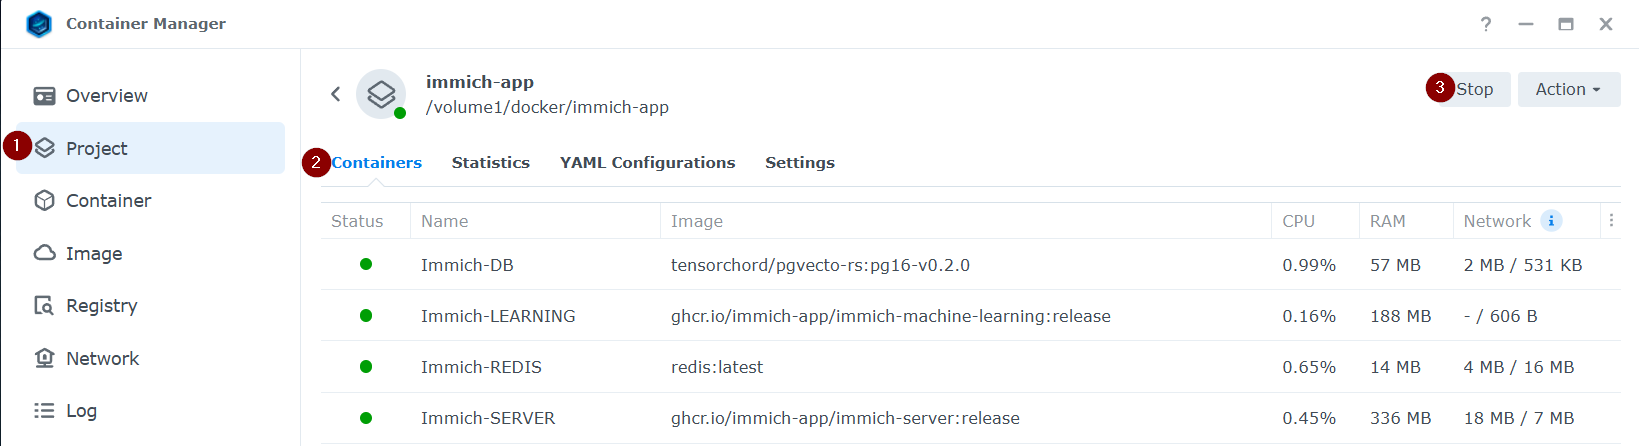Click the Registry search icon in sidebar

44,305
